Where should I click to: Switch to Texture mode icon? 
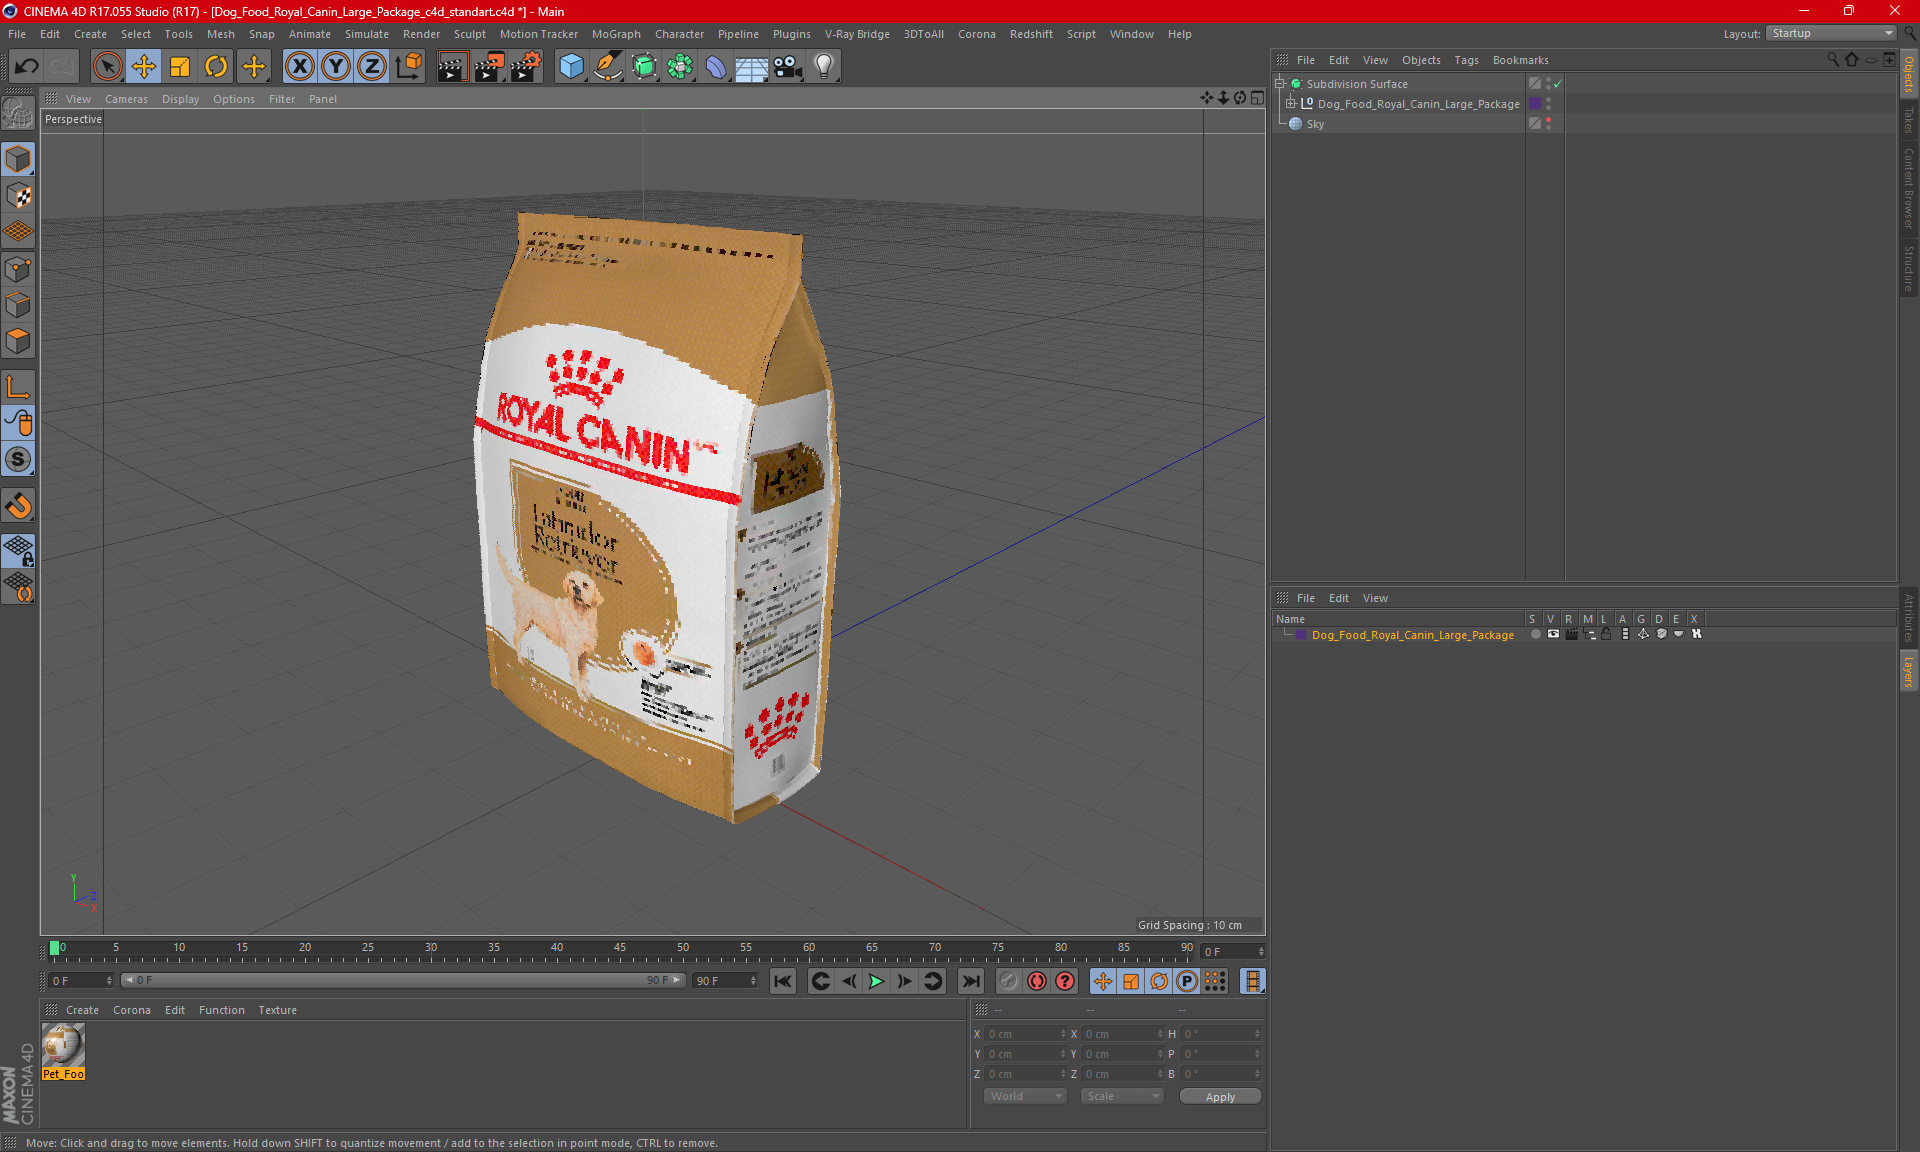tap(19, 196)
